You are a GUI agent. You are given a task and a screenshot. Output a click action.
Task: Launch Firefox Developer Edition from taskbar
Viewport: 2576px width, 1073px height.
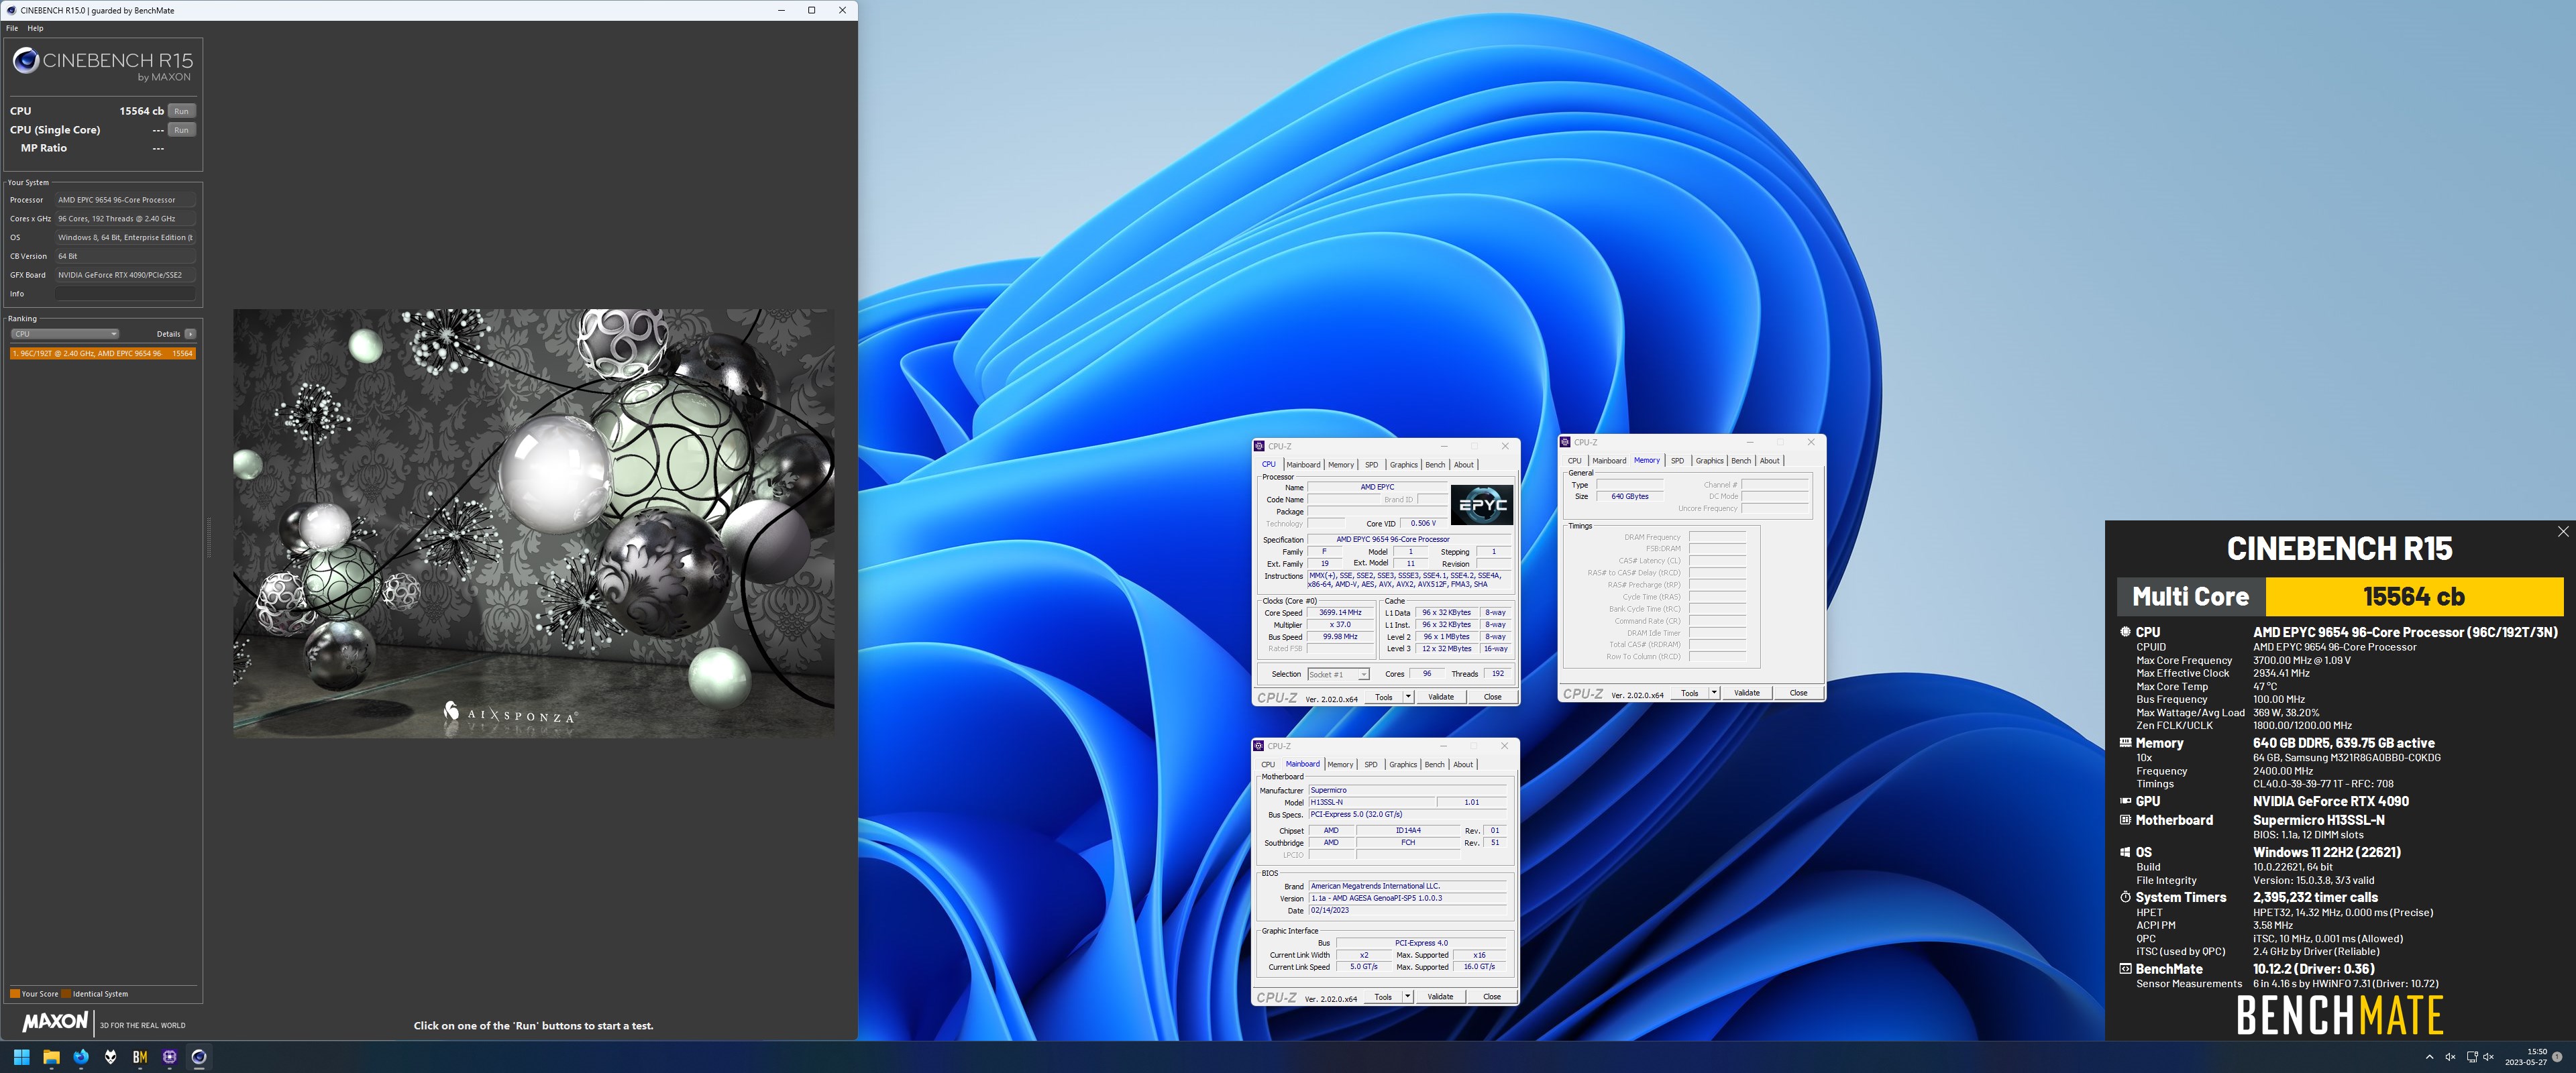click(81, 1057)
